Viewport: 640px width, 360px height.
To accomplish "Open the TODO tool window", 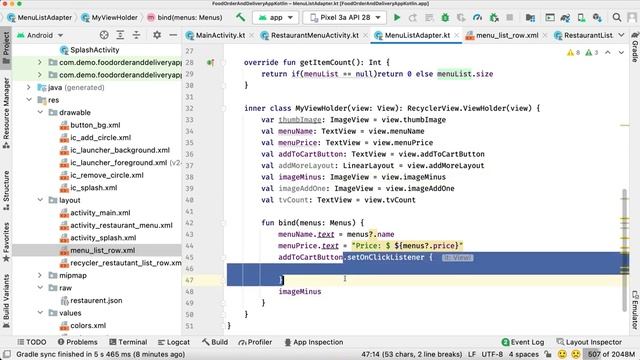I will point(32,342).
